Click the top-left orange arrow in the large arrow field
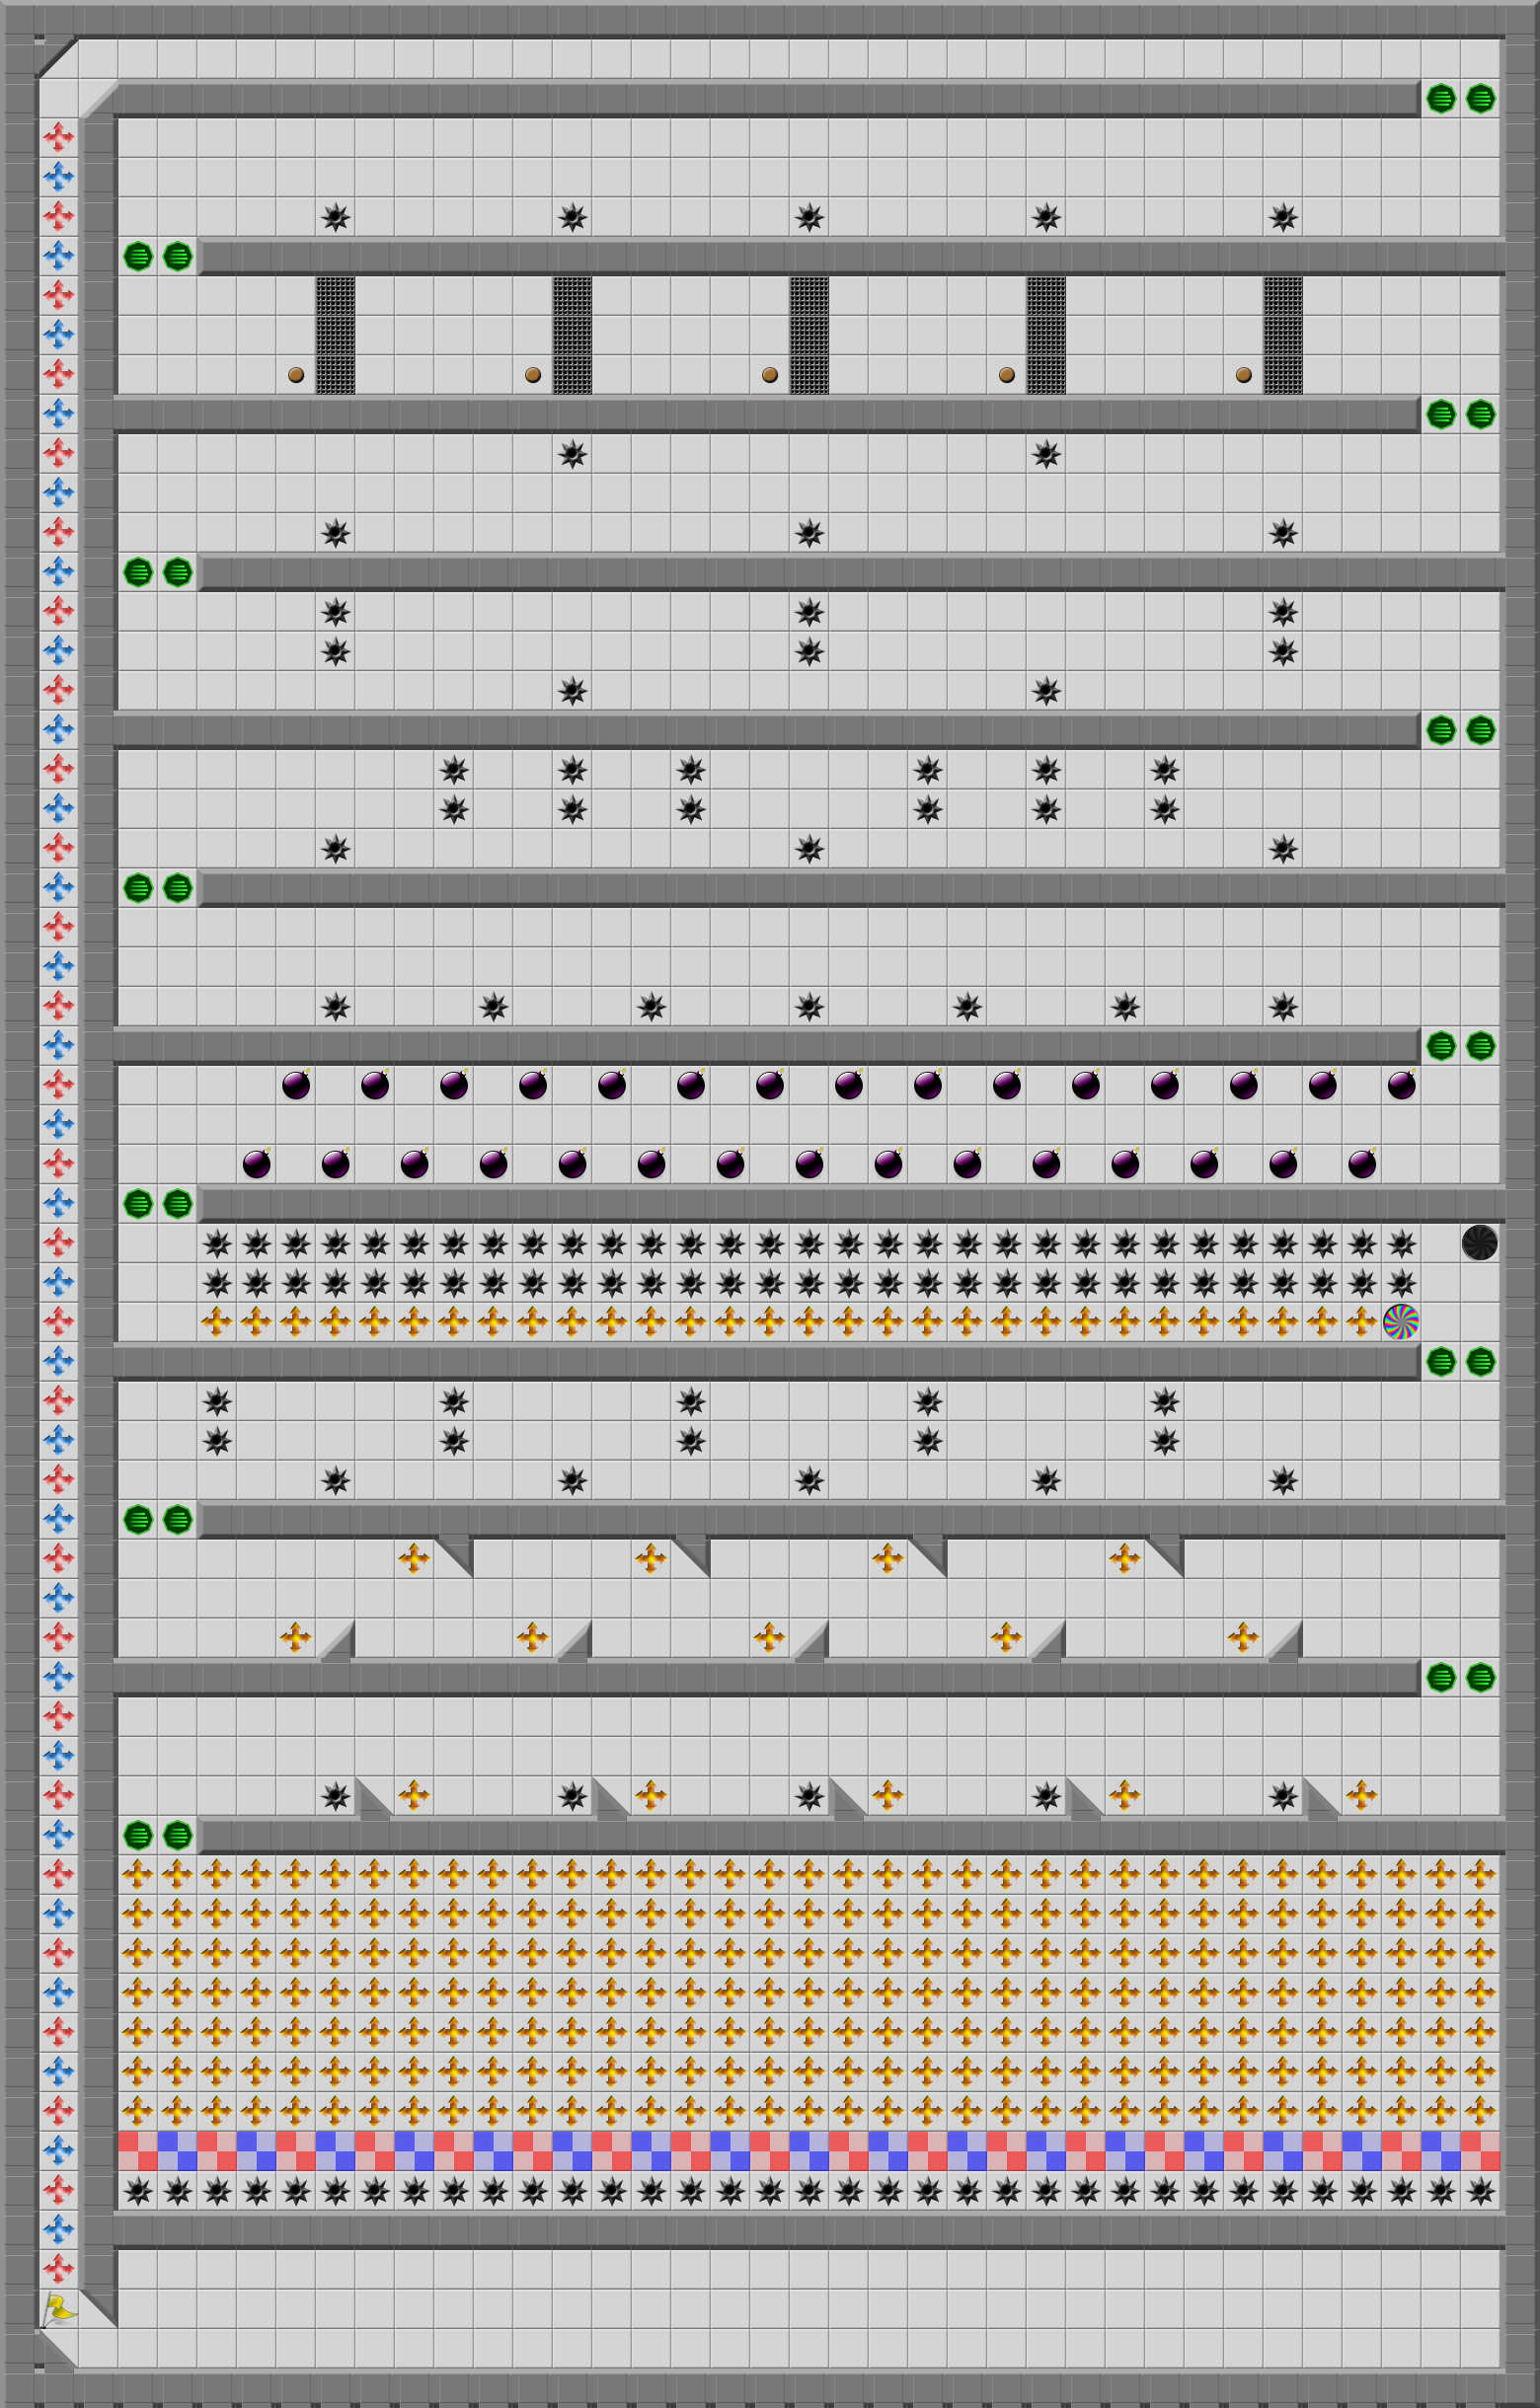Image resolution: width=1540 pixels, height=2408 pixels. pos(138,1874)
